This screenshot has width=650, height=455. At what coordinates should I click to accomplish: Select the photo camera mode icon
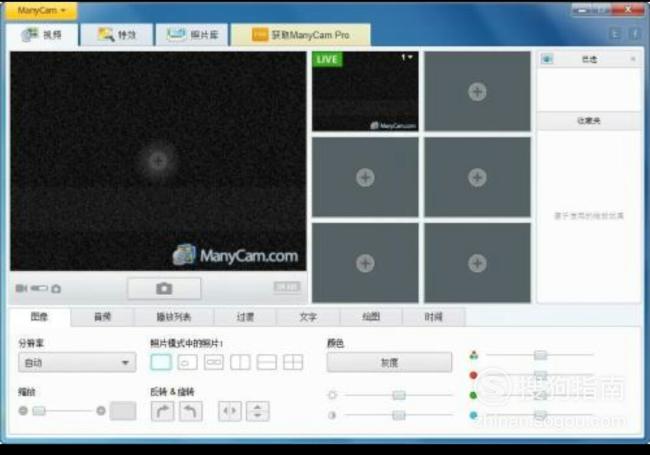56,289
